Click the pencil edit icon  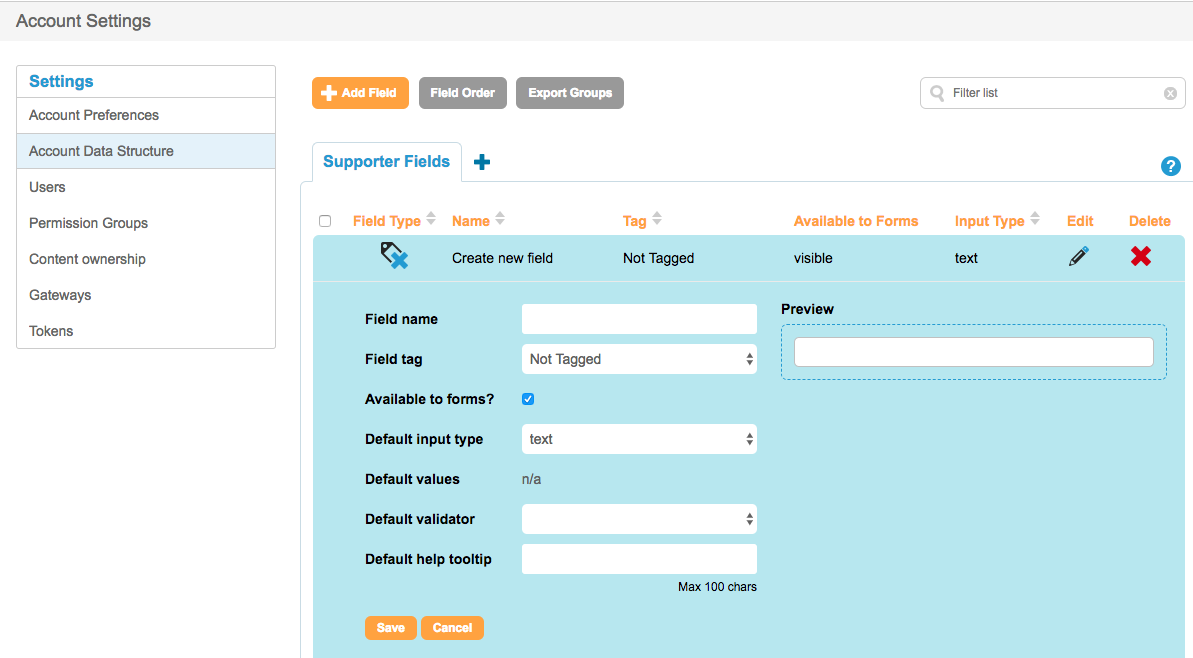pyautogui.click(x=1078, y=257)
